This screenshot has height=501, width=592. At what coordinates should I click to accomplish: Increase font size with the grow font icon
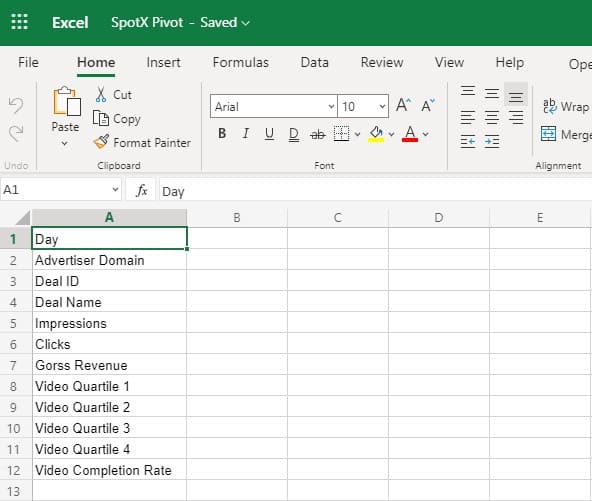click(403, 105)
